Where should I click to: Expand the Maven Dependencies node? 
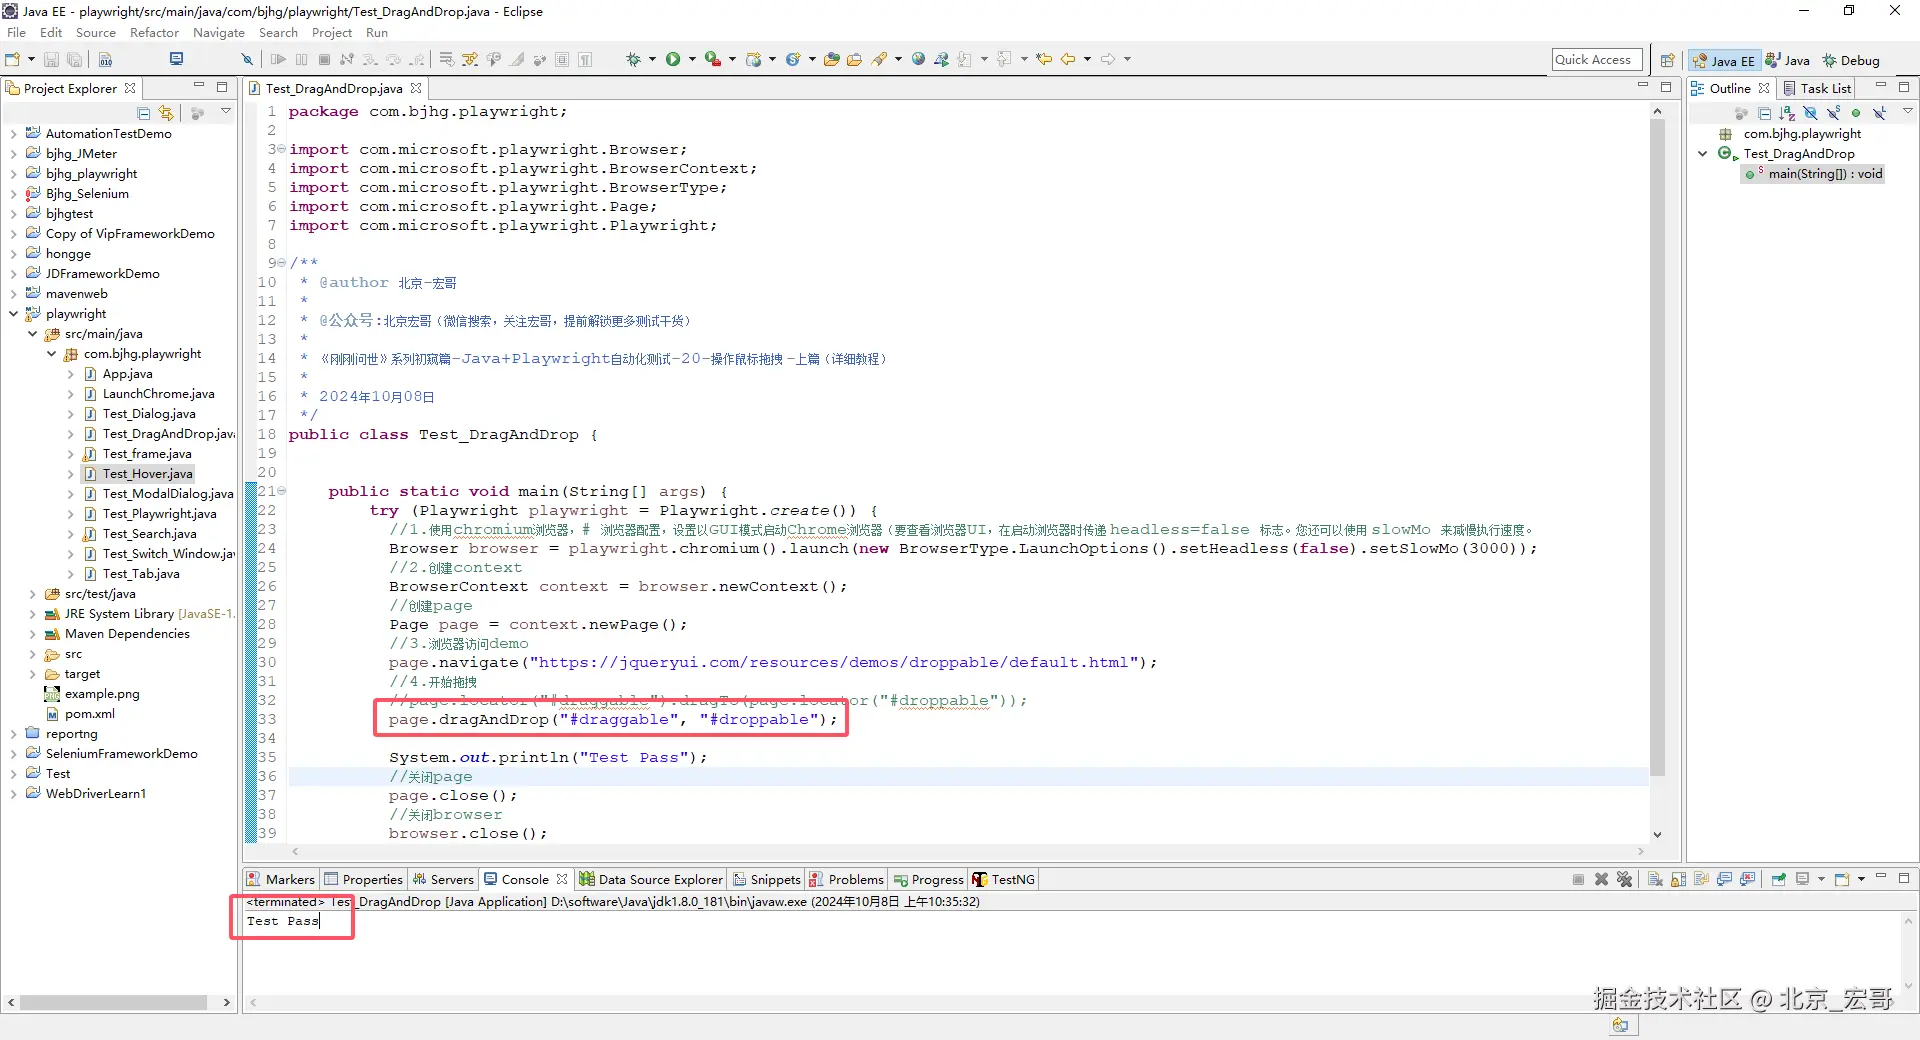tap(32, 633)
